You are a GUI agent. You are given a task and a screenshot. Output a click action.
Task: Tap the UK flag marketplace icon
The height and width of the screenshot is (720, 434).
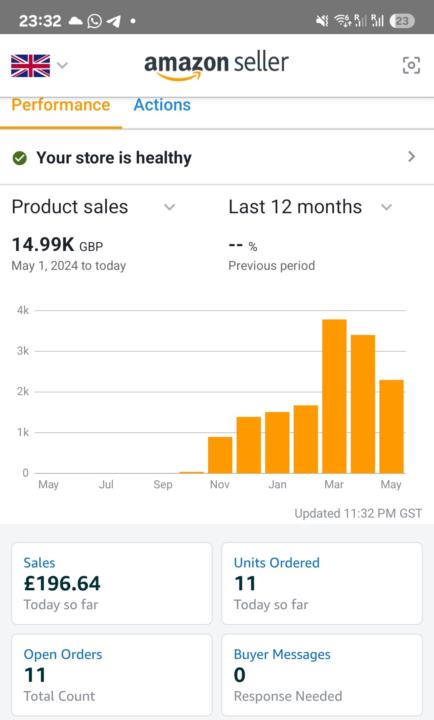tap(30, 65)
